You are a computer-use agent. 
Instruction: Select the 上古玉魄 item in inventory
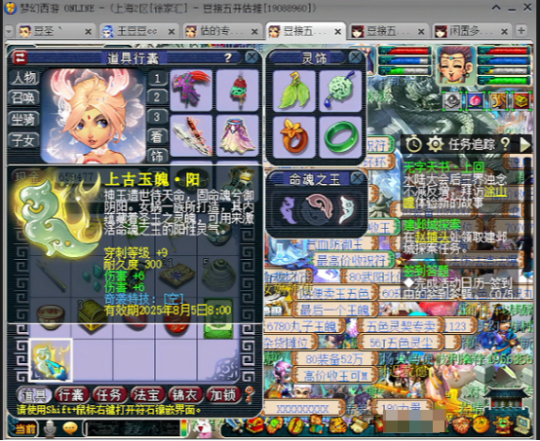click(51, 360)
